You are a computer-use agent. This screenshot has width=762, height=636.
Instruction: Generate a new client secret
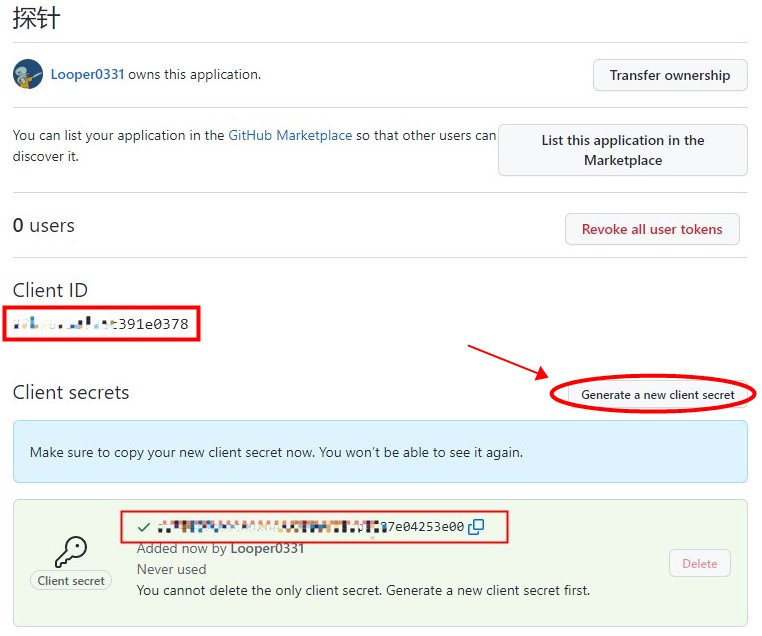point(657,395)
